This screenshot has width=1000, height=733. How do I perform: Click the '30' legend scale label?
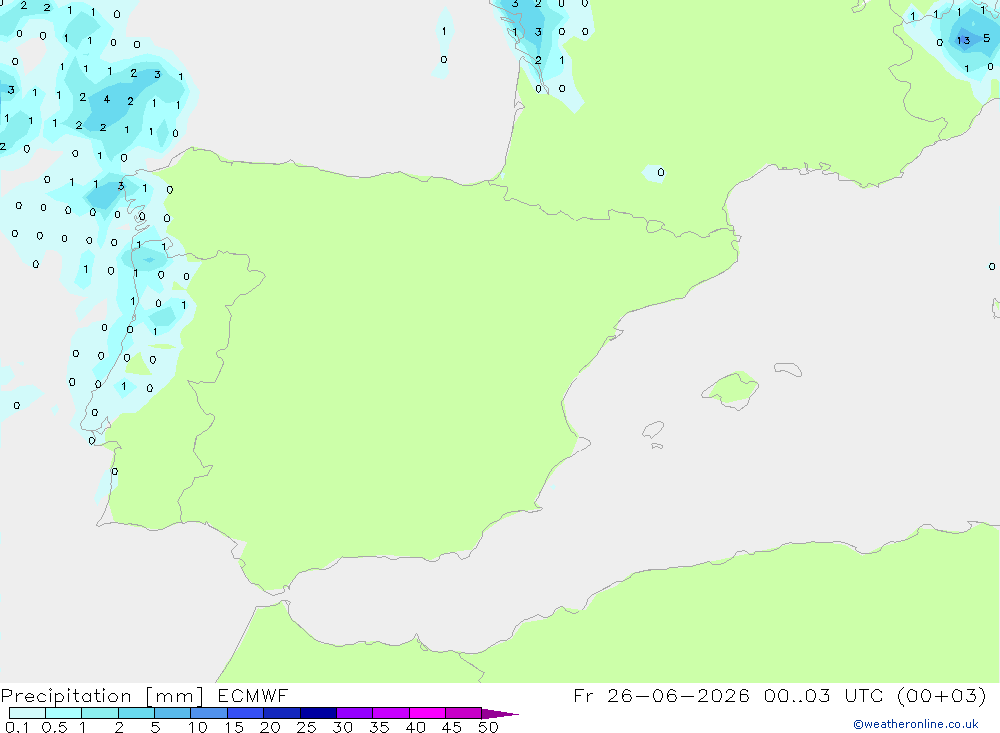click(x=342, y=727)
